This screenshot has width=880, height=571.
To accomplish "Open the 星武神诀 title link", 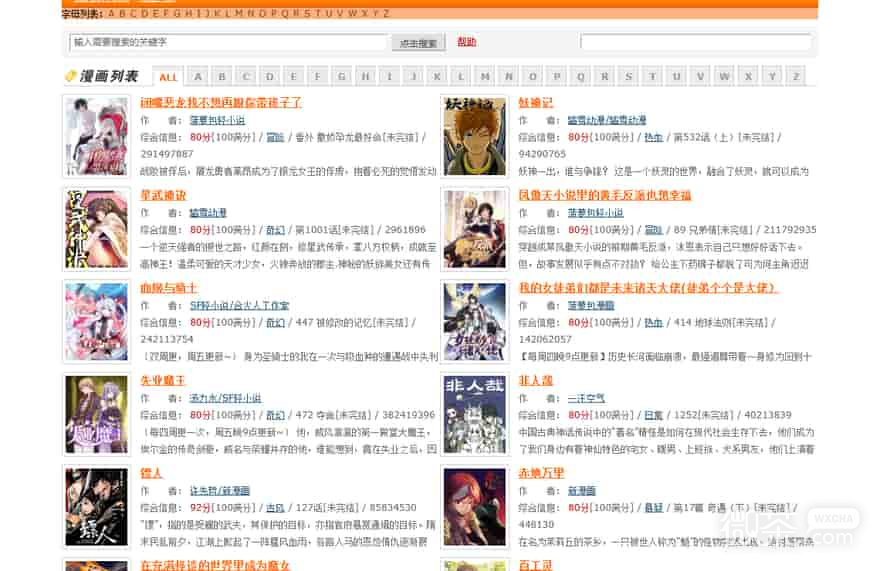I will 163,195.
